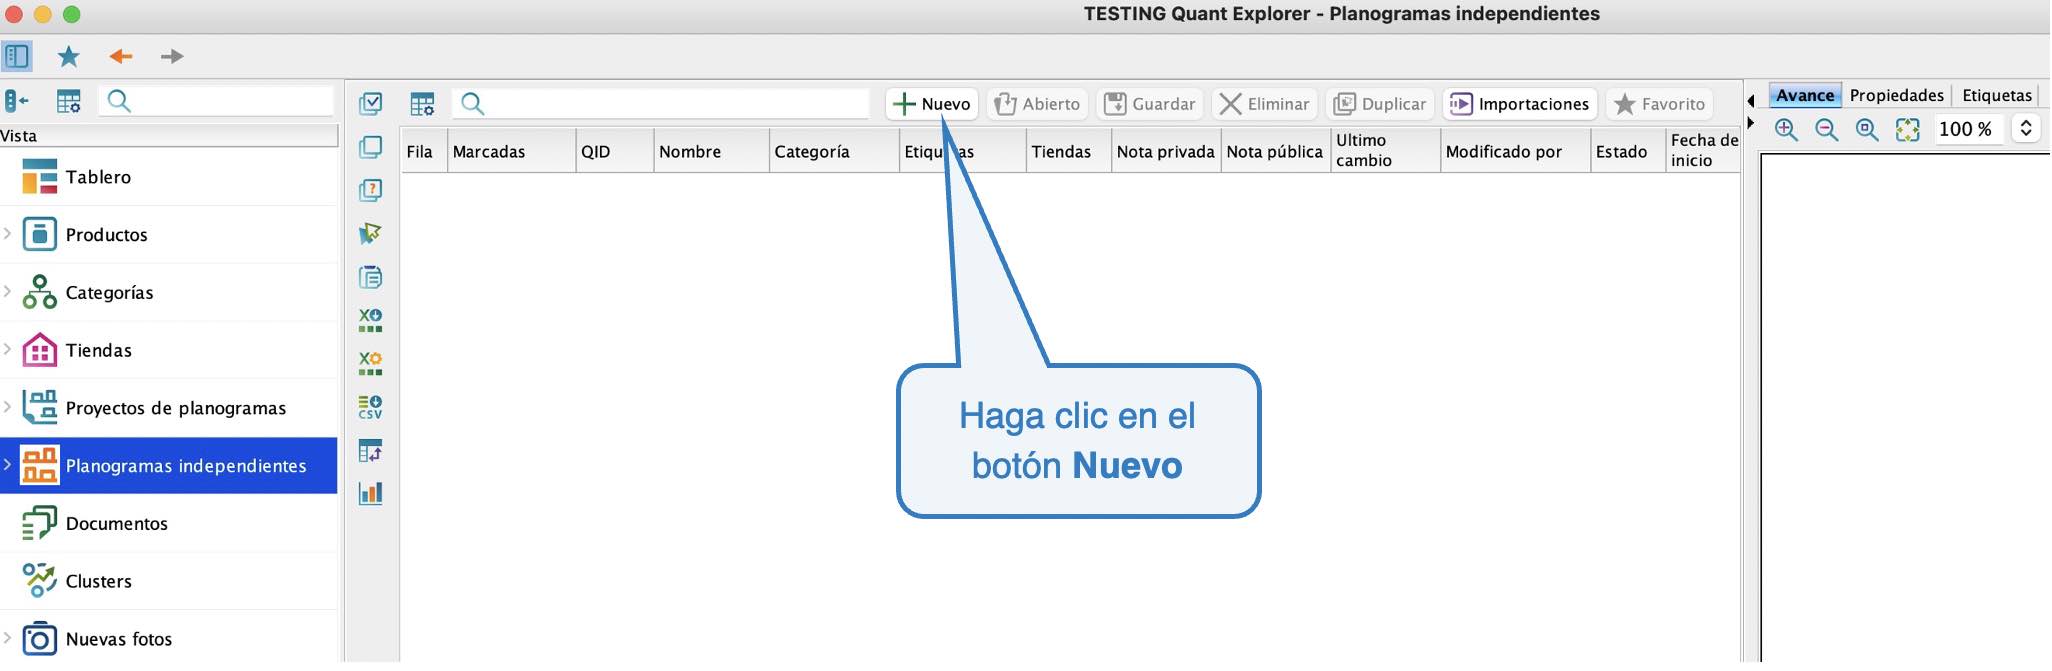Click the stacked empty squares icon
Screen dimensions: 2052x671
370,147
